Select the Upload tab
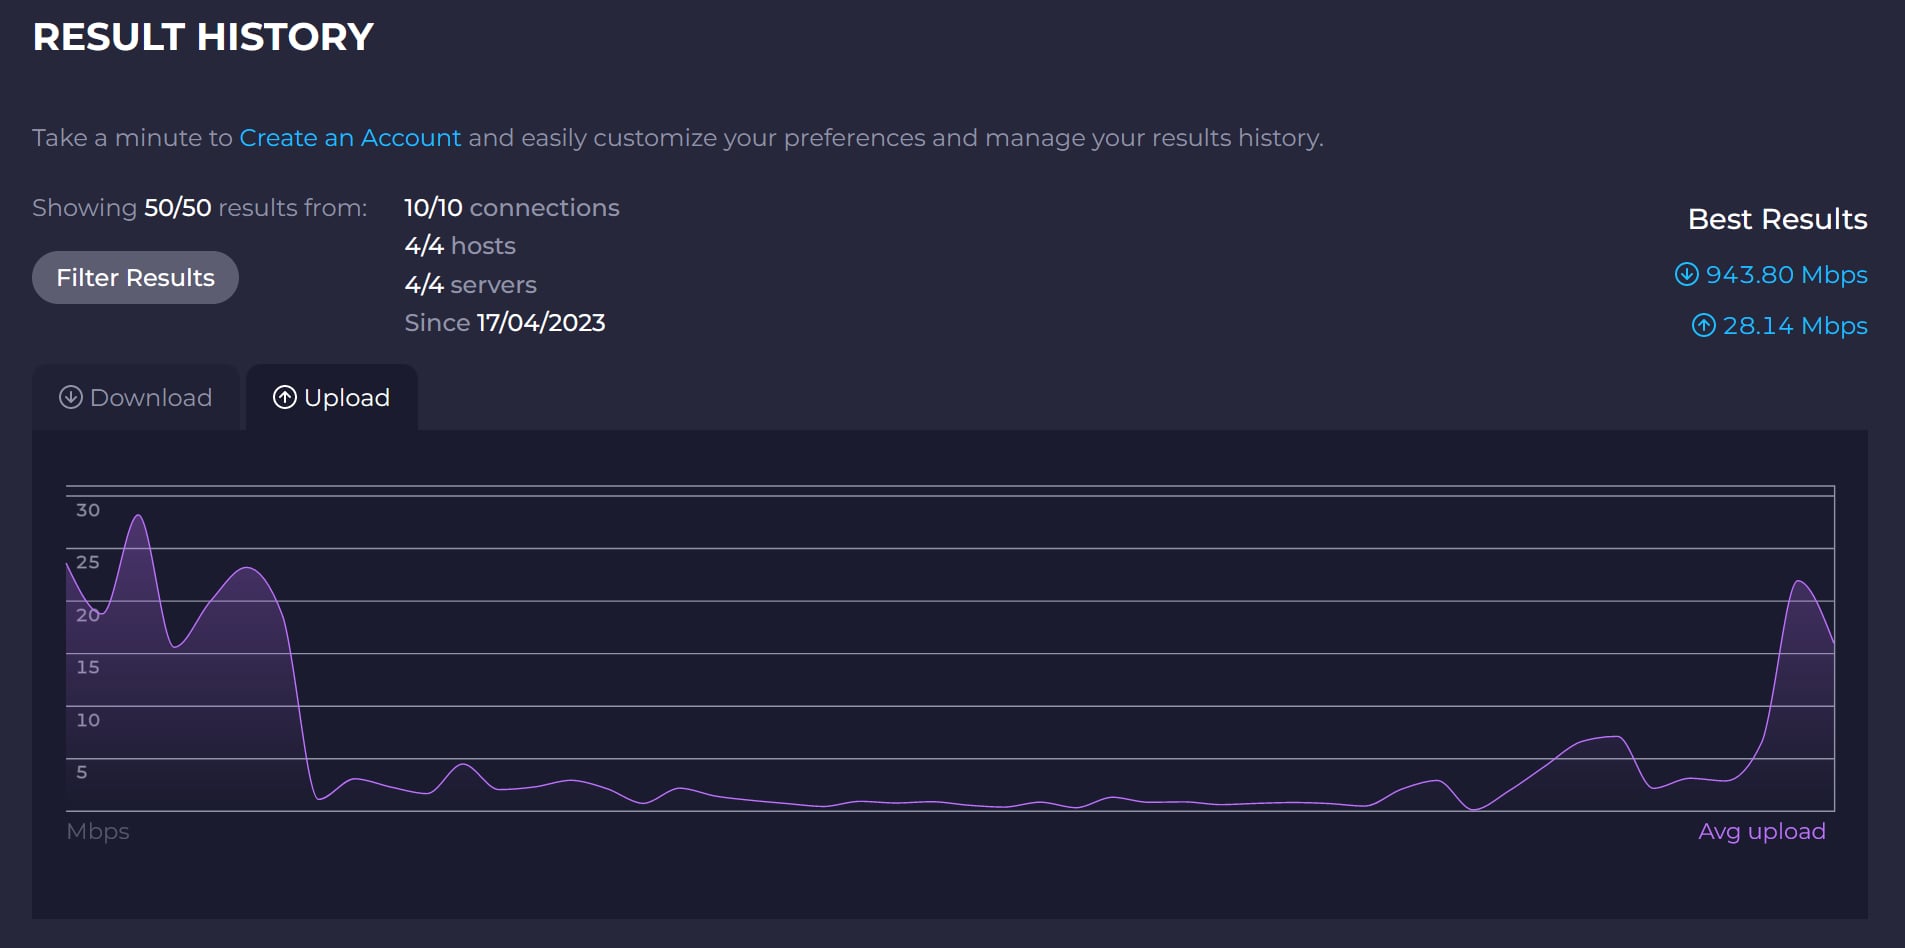1905x948 pixels. (332, 397)
